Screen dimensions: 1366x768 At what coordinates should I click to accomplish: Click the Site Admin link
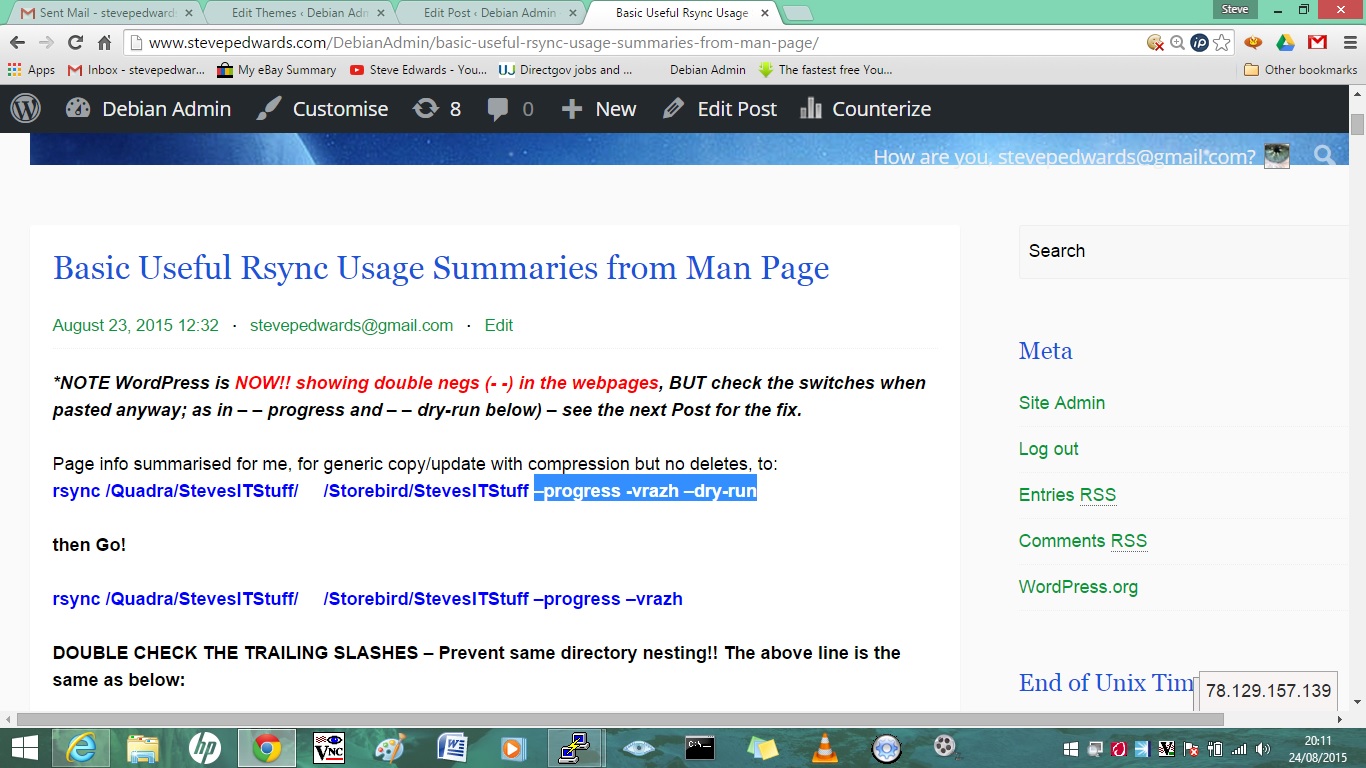coord(1061,403)
